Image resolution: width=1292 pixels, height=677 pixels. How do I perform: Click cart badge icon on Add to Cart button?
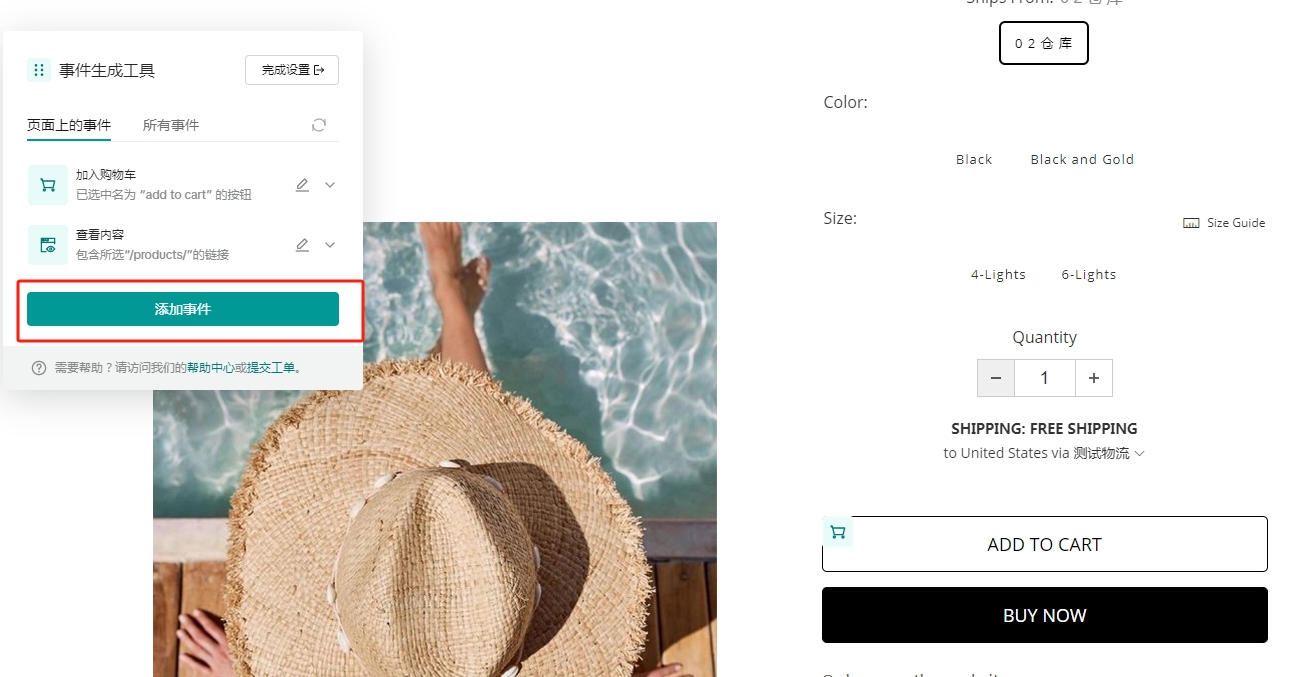838,532
